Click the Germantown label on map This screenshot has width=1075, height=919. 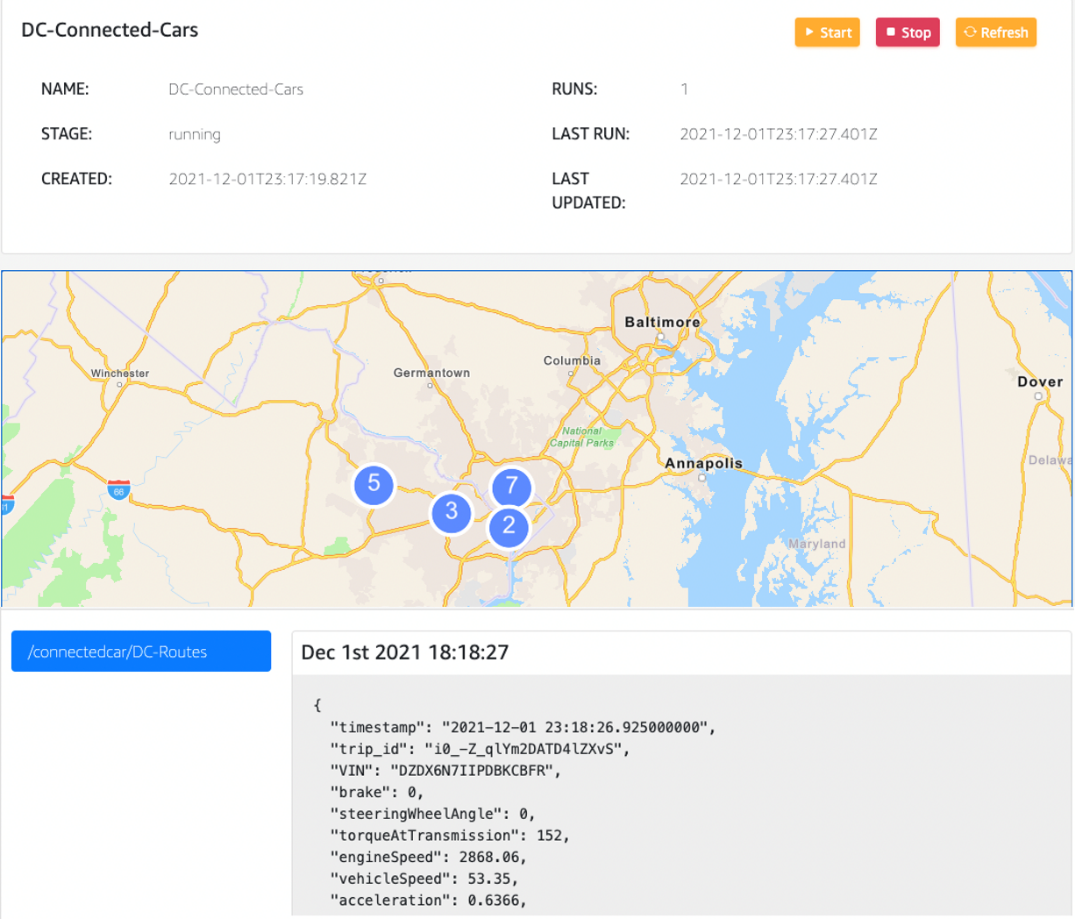[431, 372]
